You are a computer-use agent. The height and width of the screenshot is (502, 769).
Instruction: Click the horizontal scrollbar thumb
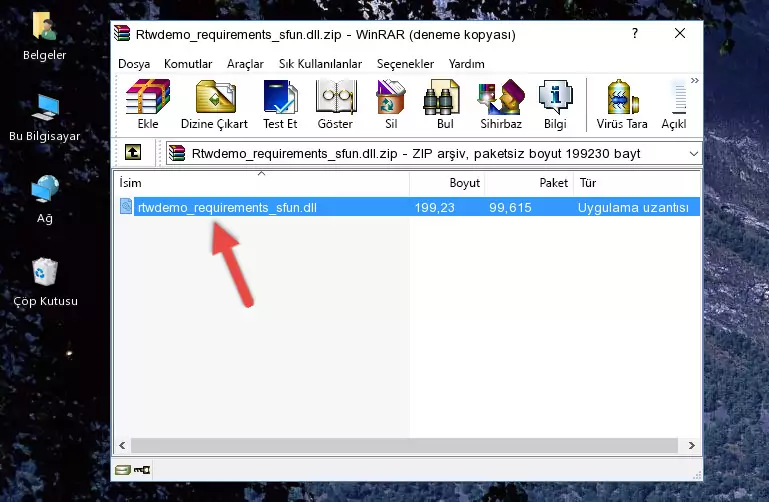point(404,446)
